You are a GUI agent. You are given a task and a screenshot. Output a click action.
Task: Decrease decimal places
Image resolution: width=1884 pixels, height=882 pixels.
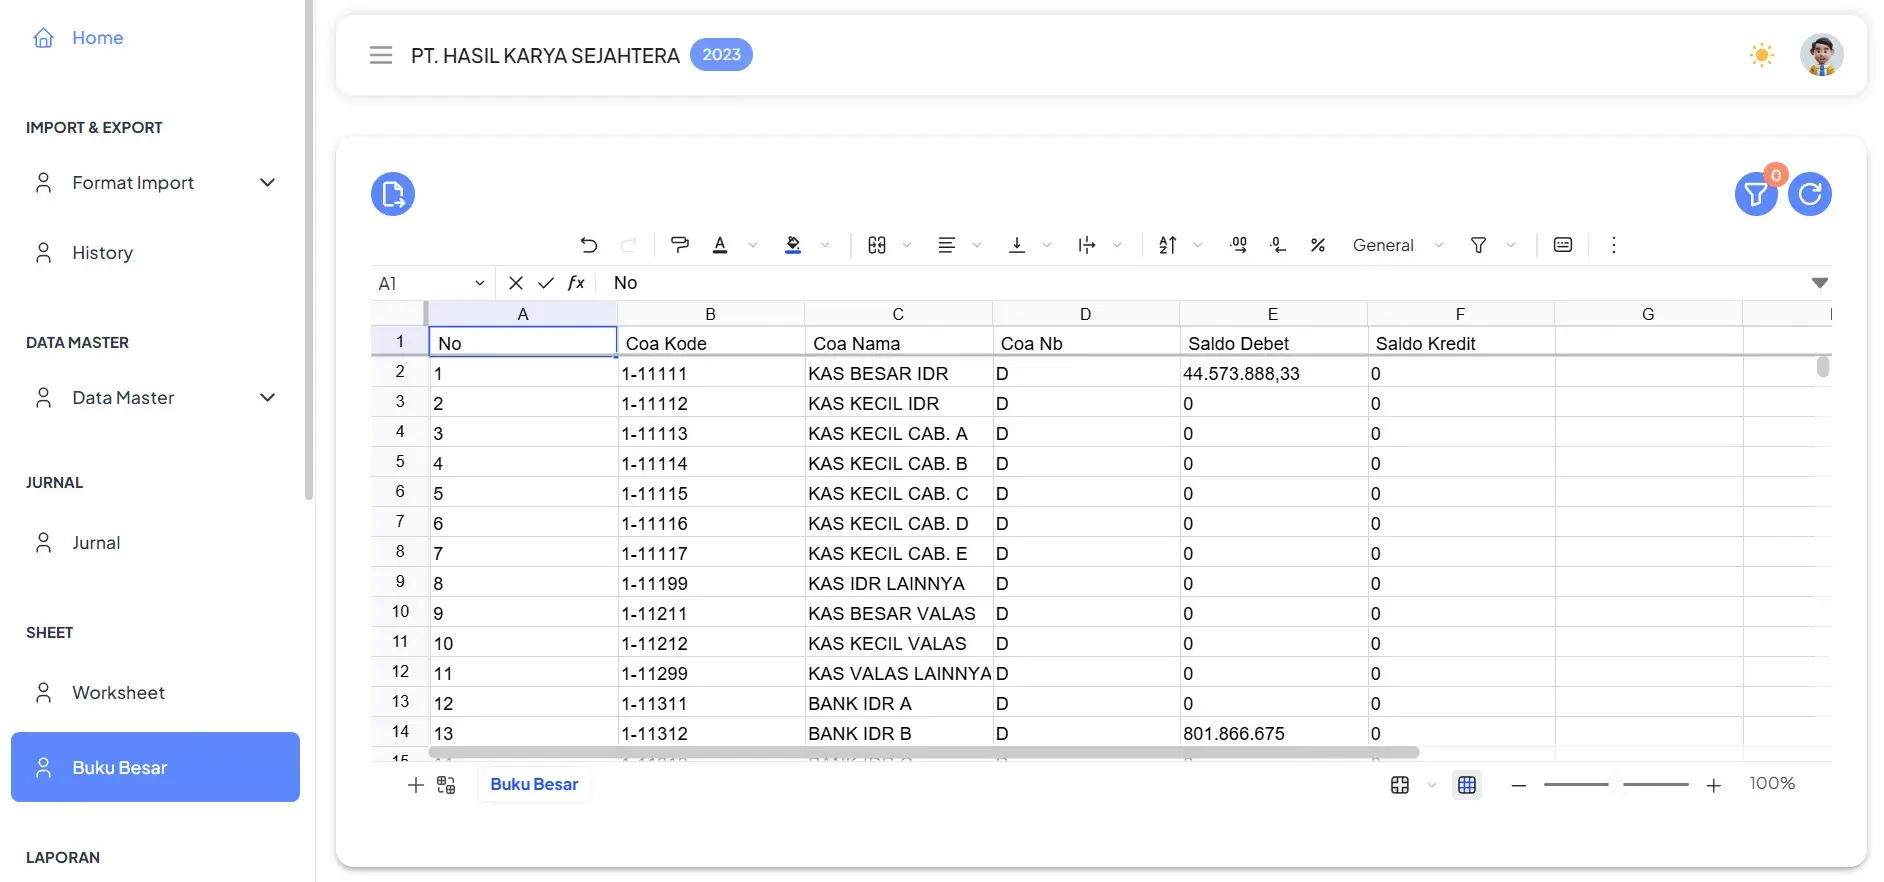[1278, 245]
